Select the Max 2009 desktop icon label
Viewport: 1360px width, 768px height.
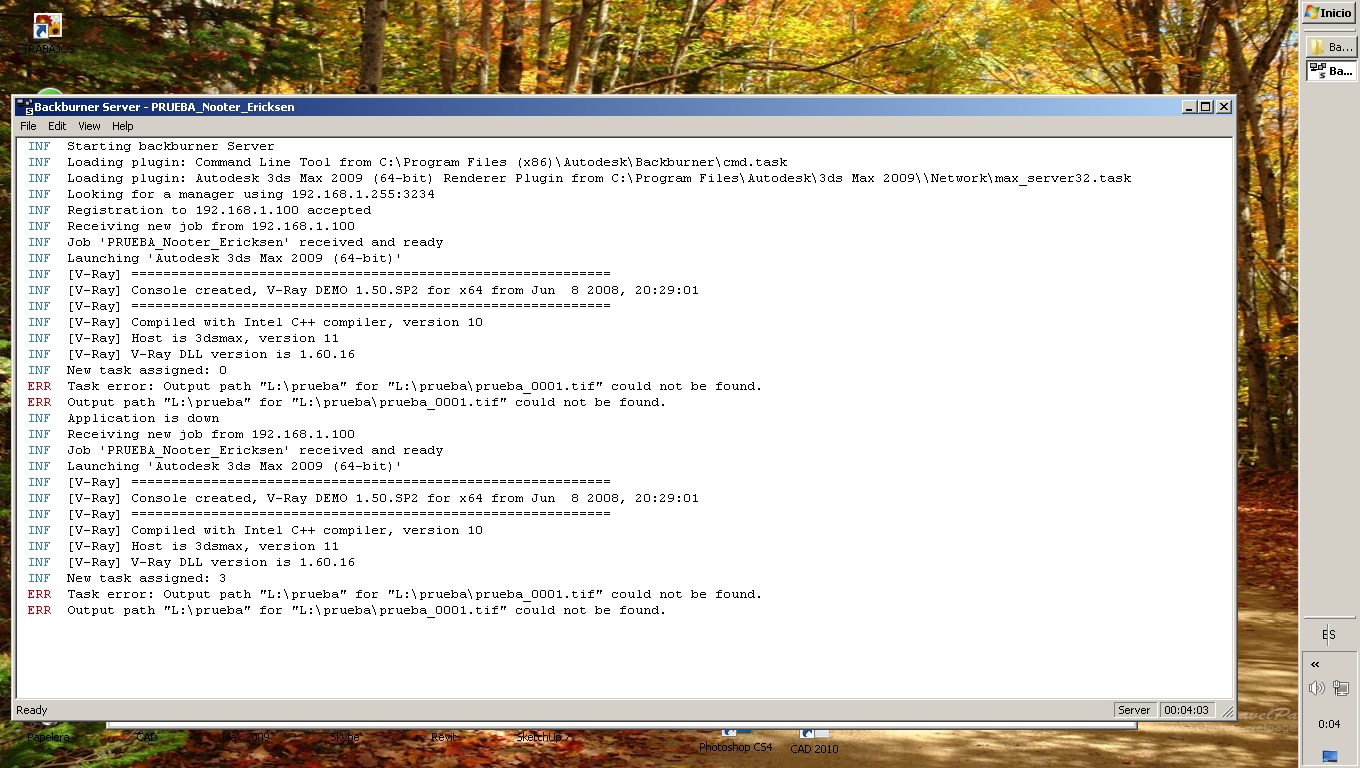pos(246,738)
